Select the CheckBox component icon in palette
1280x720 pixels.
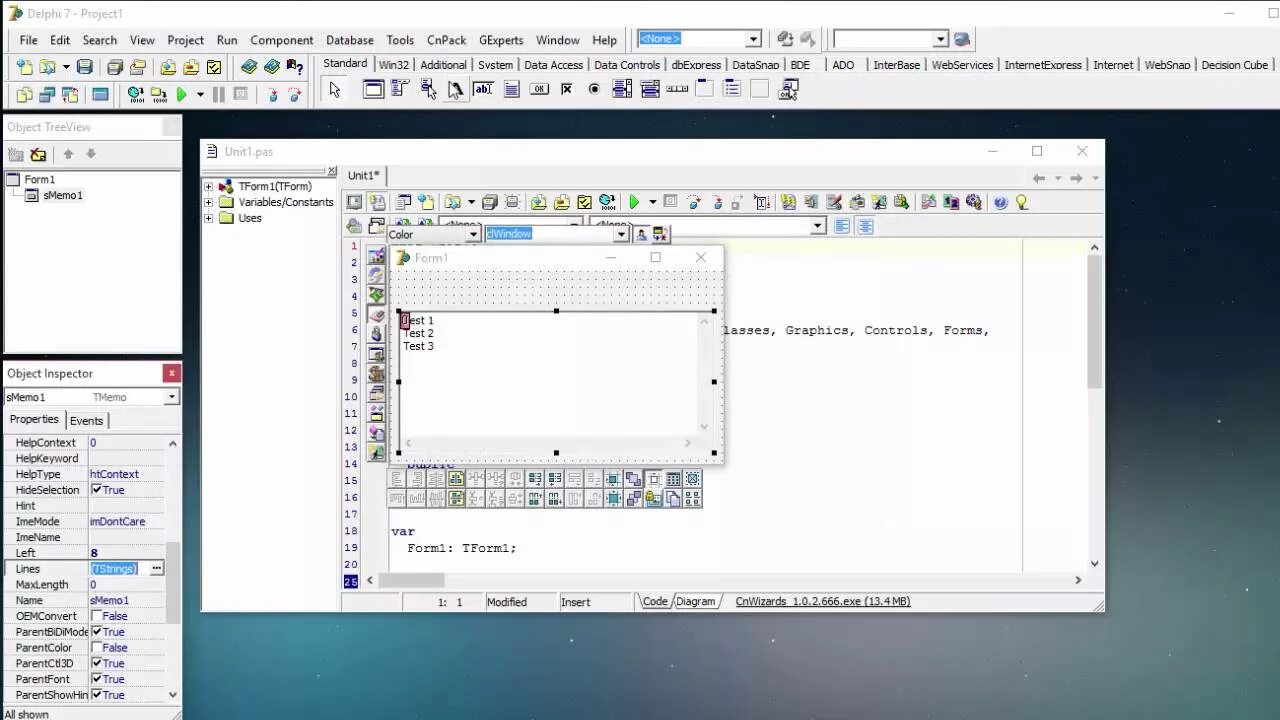pyautogui.click(x=566, y=89)
